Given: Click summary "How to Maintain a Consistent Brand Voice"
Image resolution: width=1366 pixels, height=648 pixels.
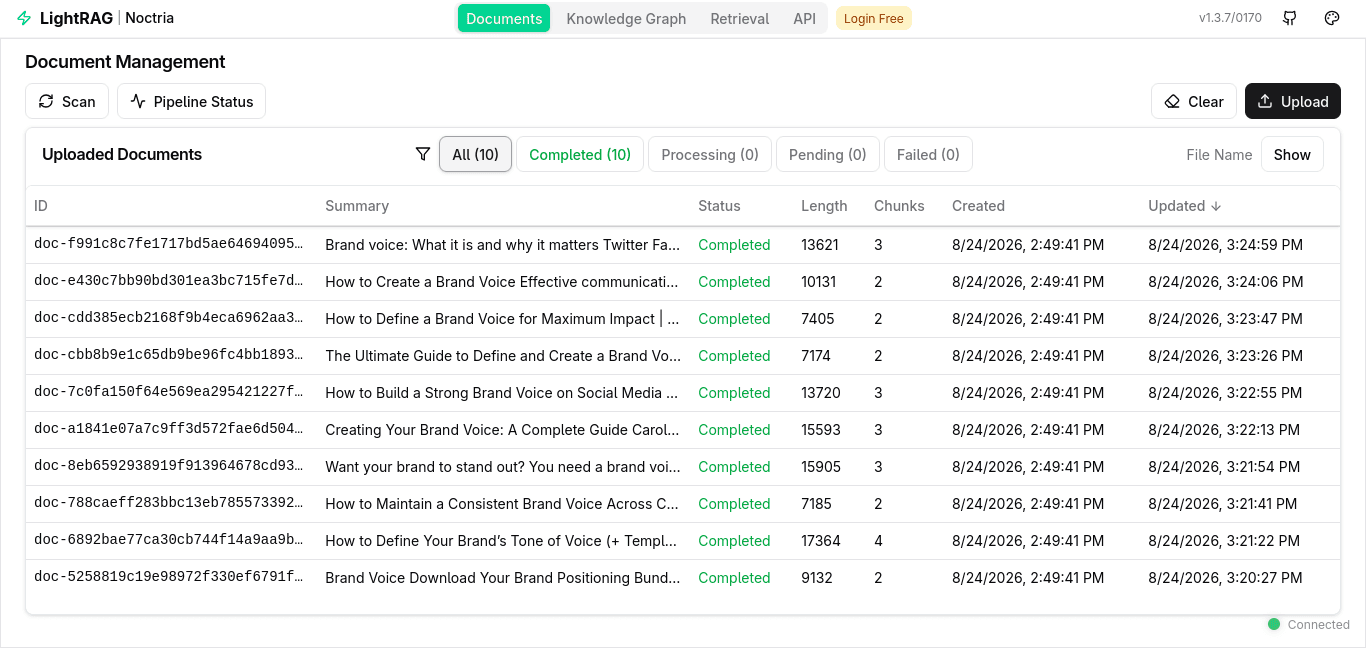Looking at the screenshot, I should coord(502,504).
